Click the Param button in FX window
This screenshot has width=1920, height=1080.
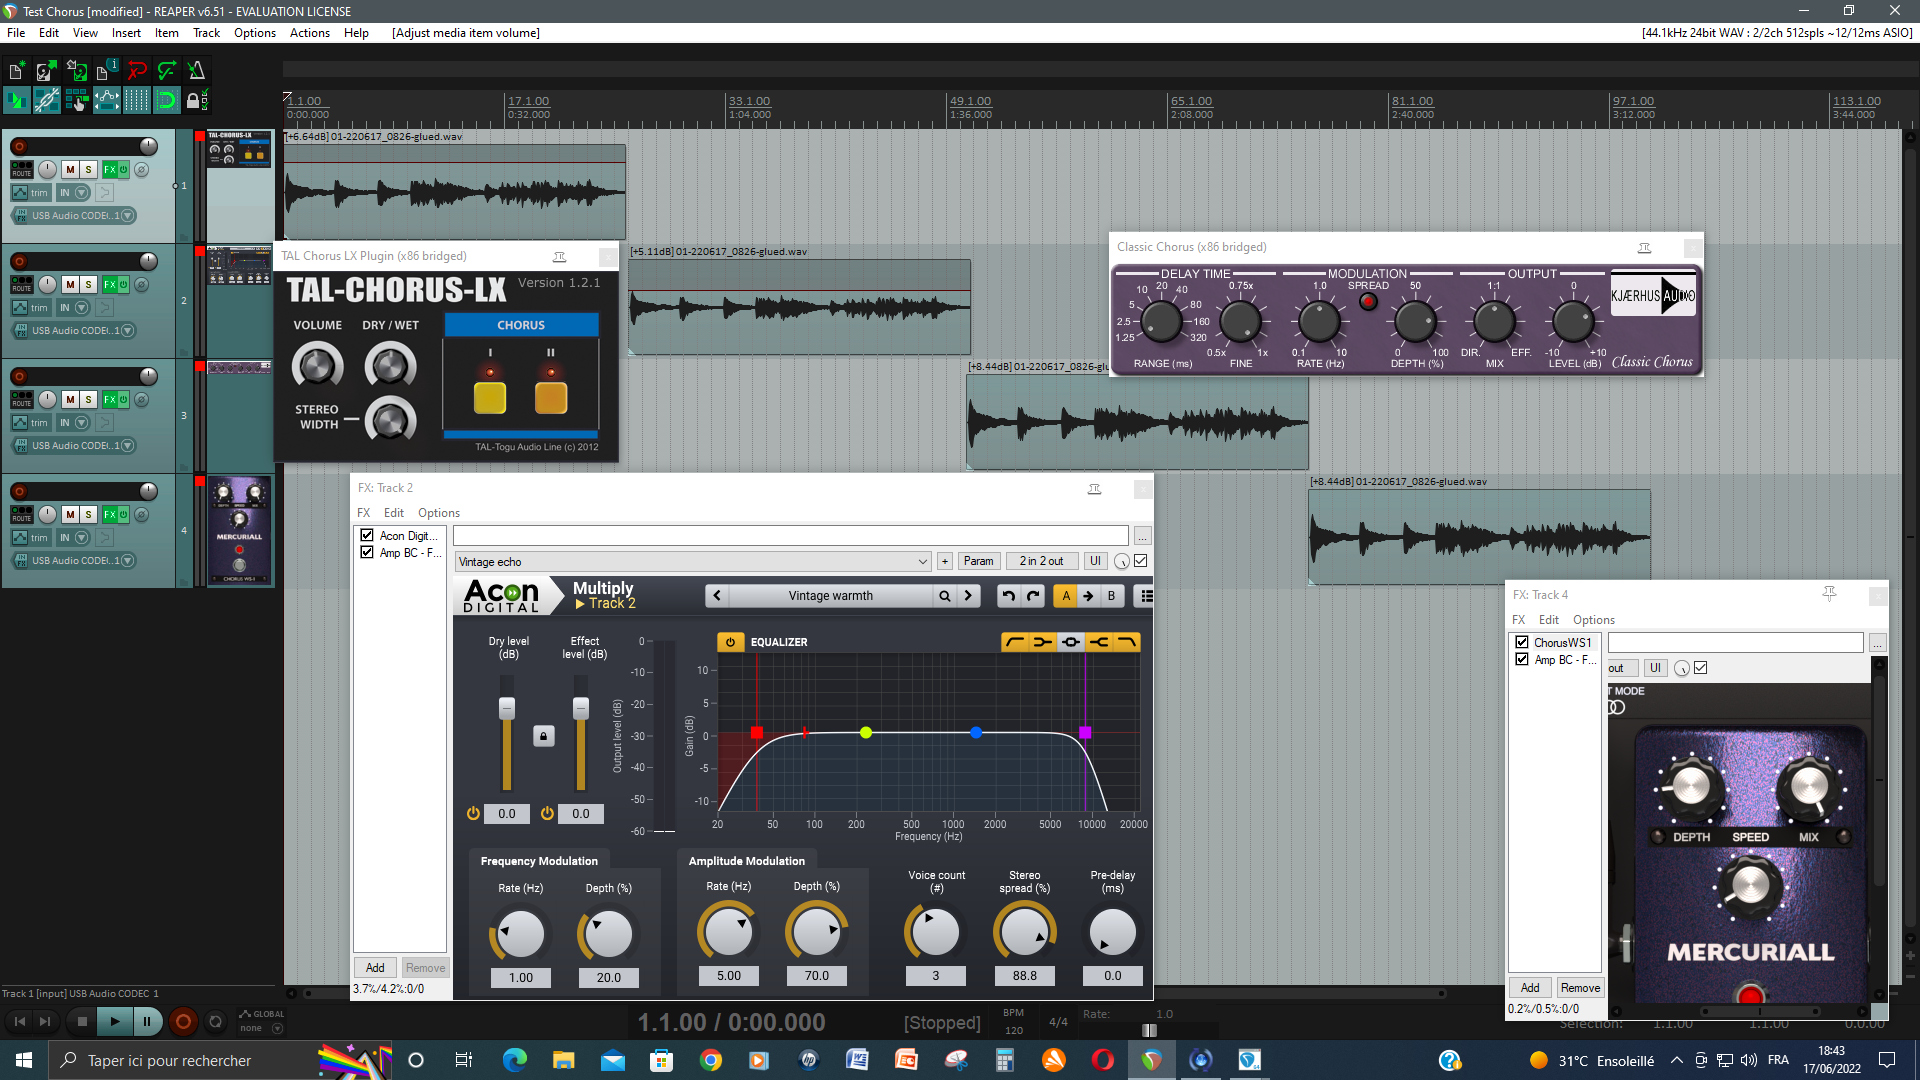pos(978,562)
